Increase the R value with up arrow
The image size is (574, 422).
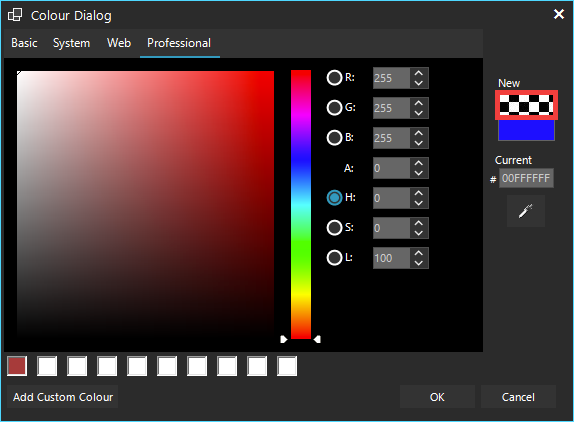(419, 73)
